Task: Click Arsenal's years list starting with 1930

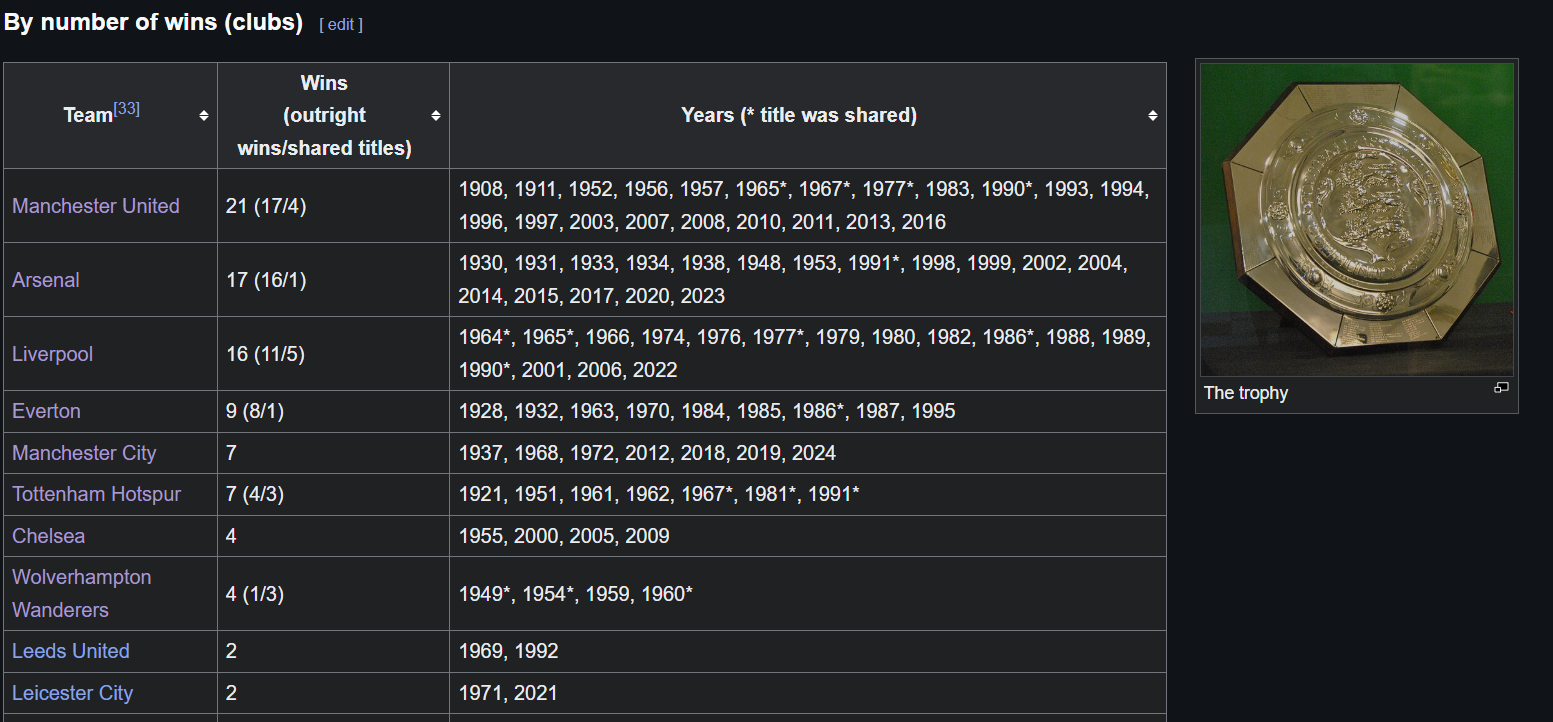Action: click(794, 280)
